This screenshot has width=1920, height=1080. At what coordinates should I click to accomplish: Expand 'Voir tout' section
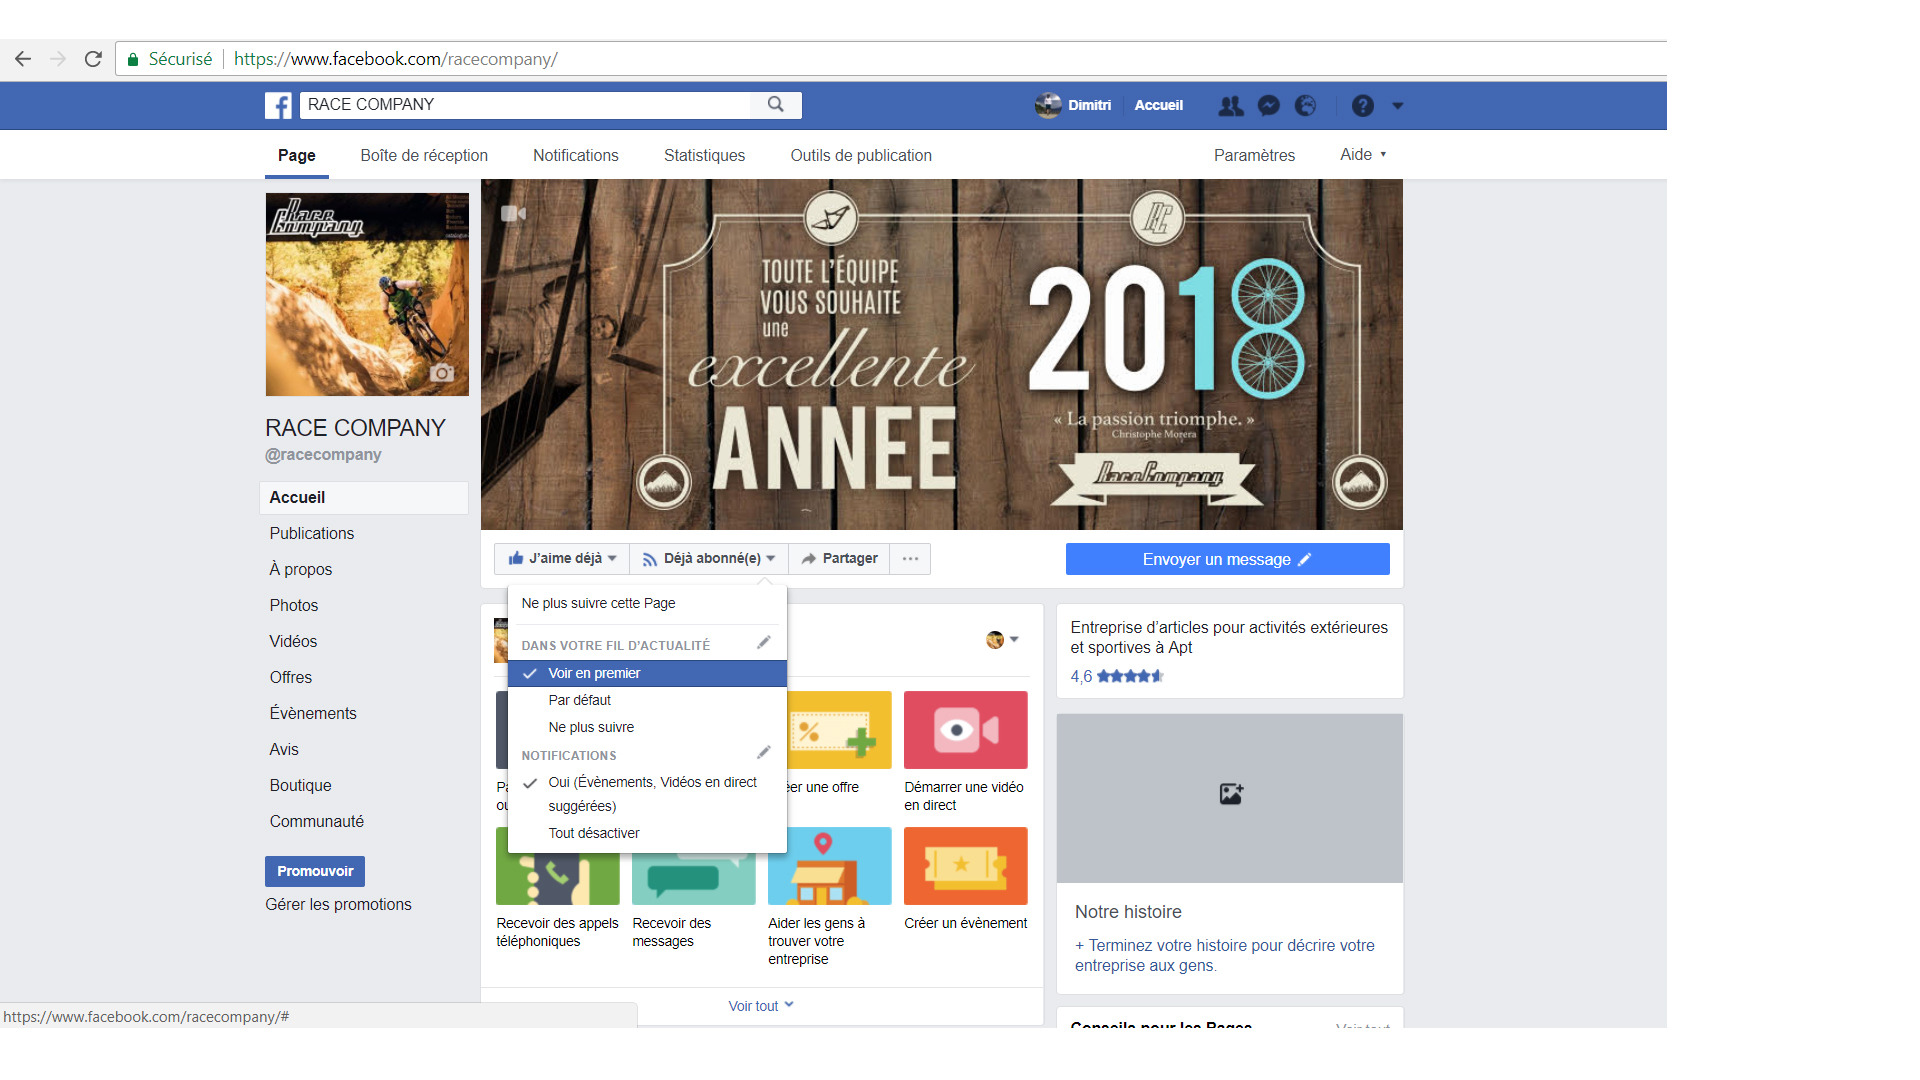[x=761, y=1006]
